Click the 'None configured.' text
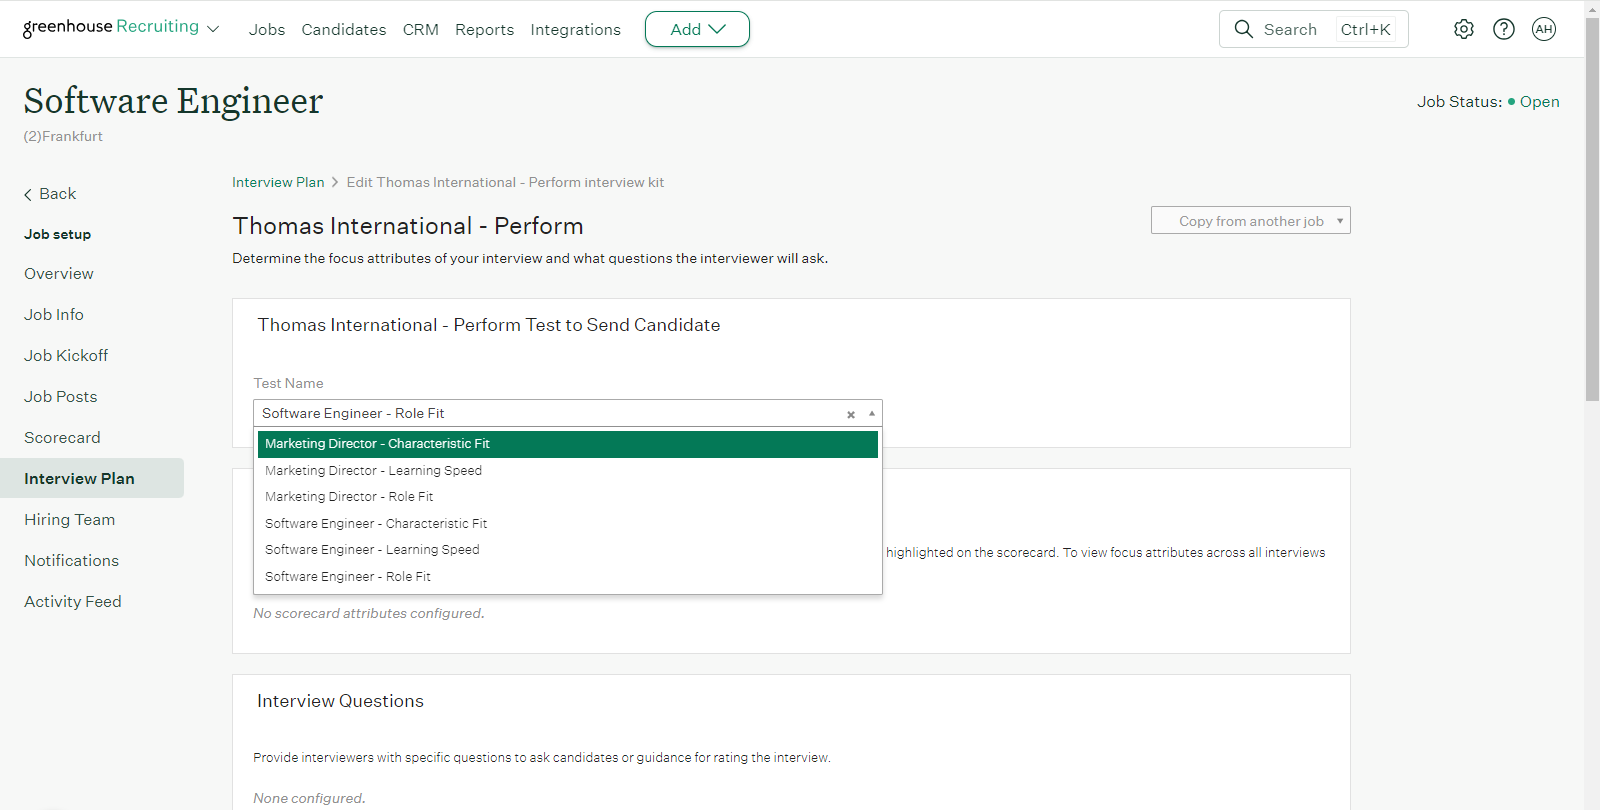This screenshot has width=1600, height=810. point(309,798)
